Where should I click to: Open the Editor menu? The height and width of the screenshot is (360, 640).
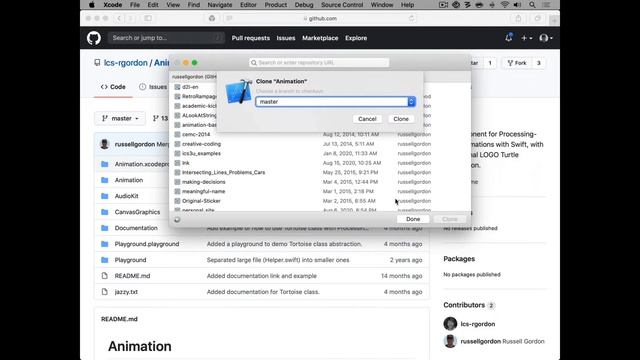(x=248, y=5)
